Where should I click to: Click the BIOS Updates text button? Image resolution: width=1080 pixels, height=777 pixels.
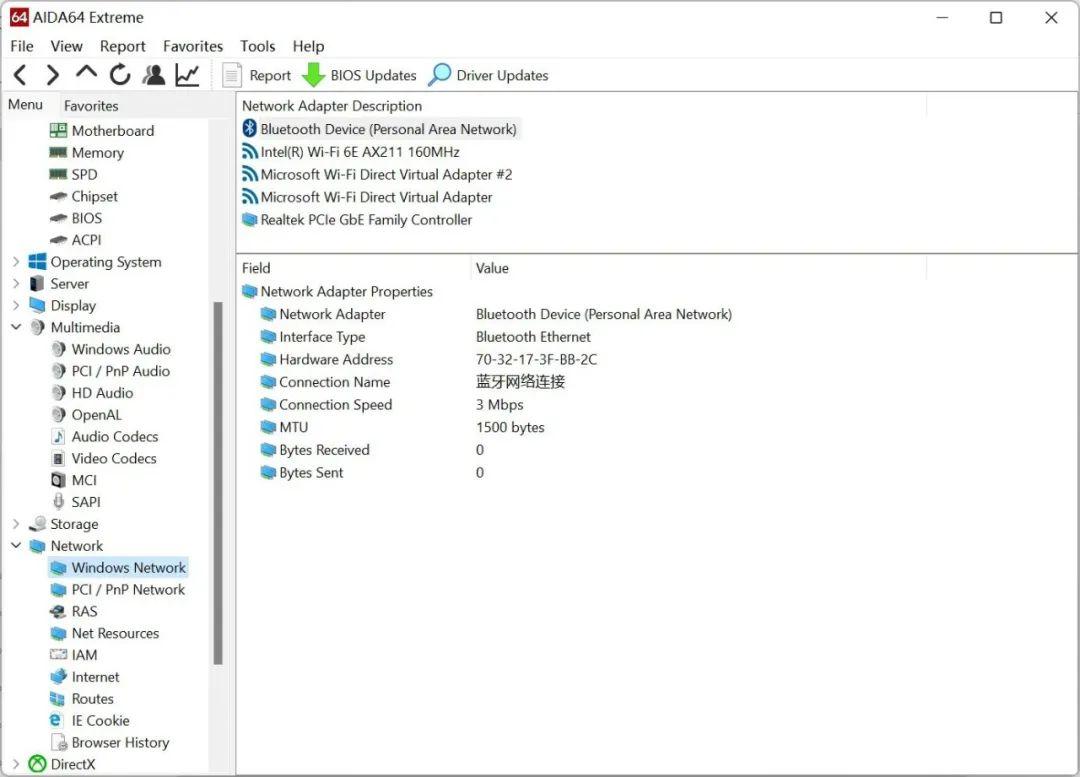click(x=373, y=75)
